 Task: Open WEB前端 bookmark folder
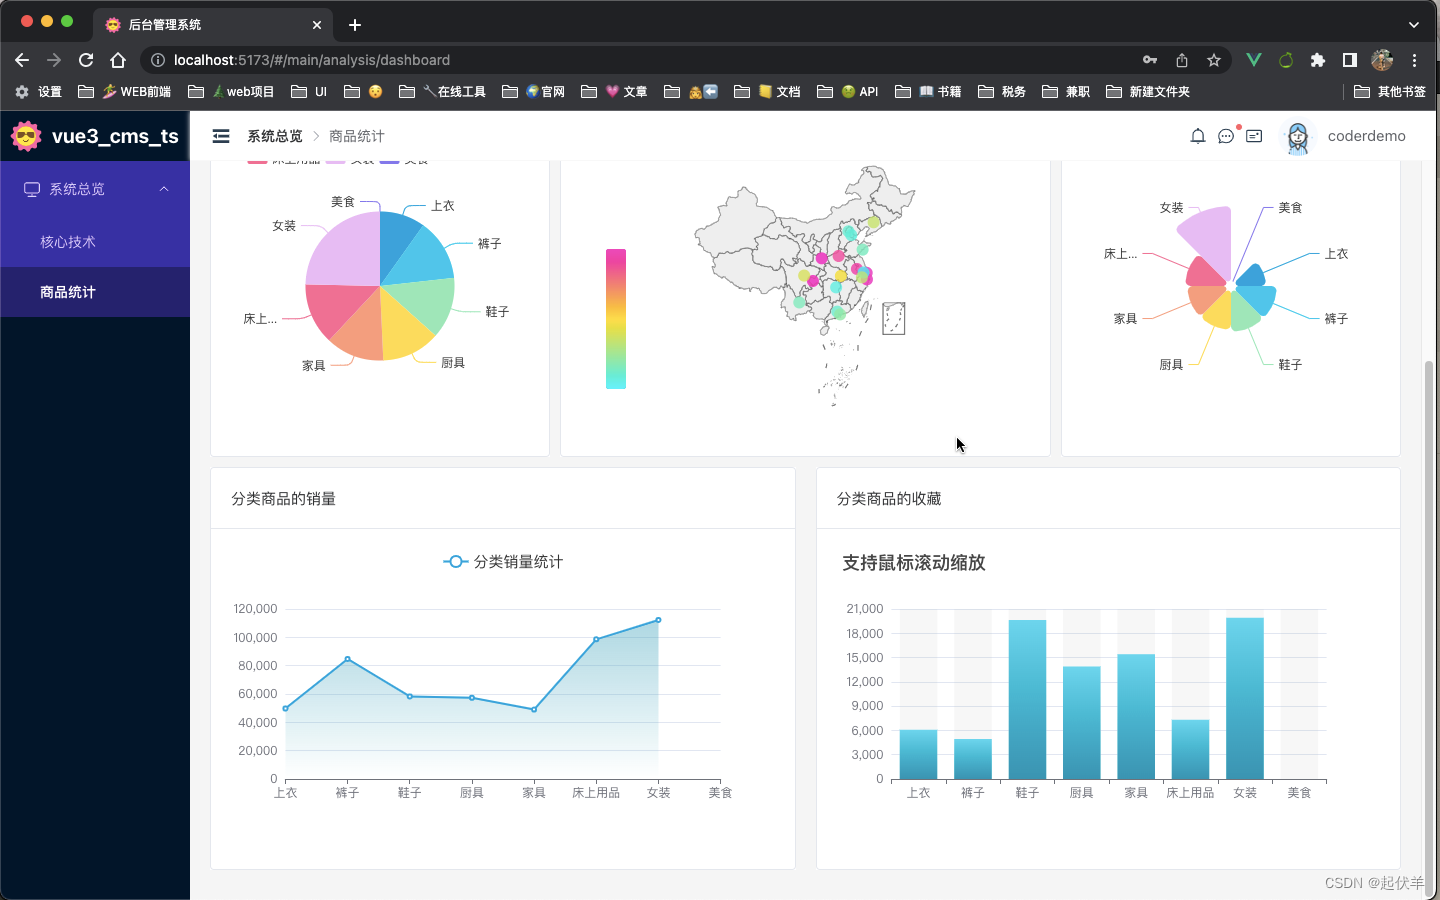tap(125, 91)
